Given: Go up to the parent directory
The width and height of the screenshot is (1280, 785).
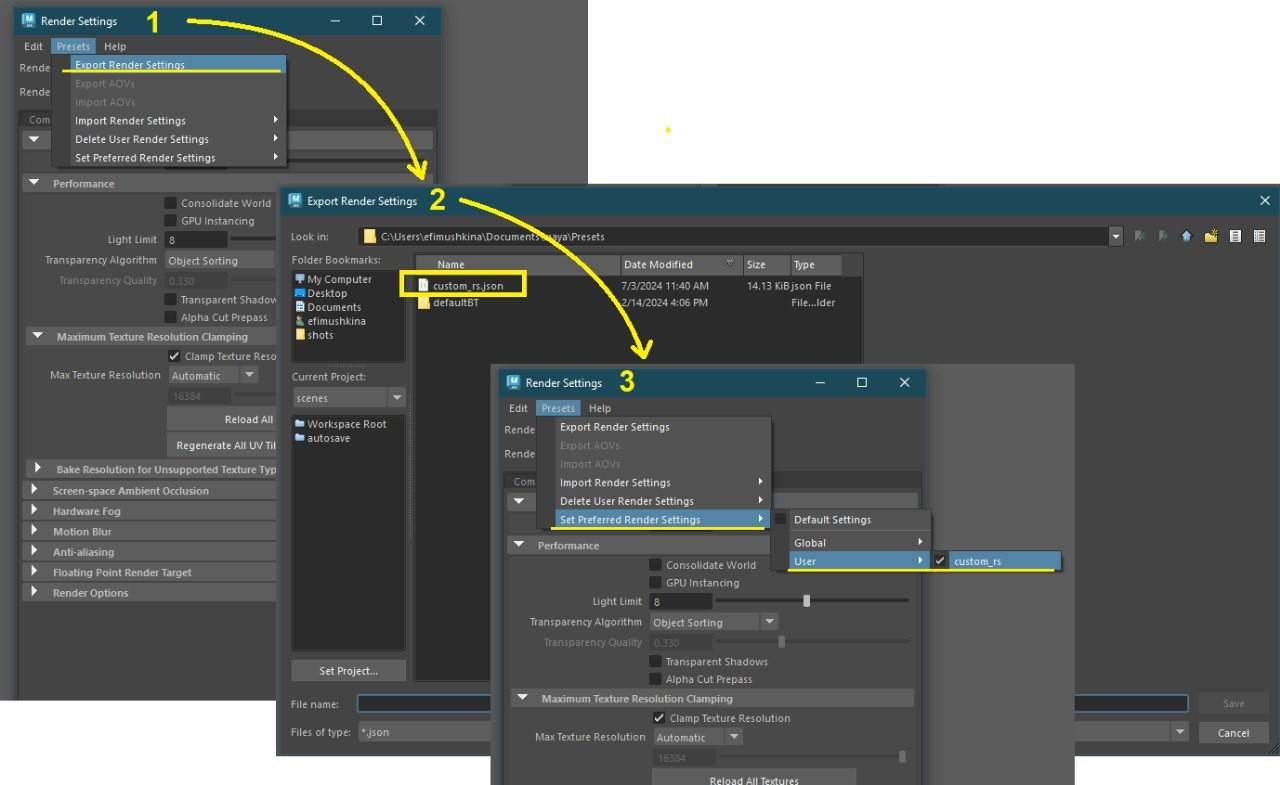Looking at the screenshot, I should (1186, 236).
